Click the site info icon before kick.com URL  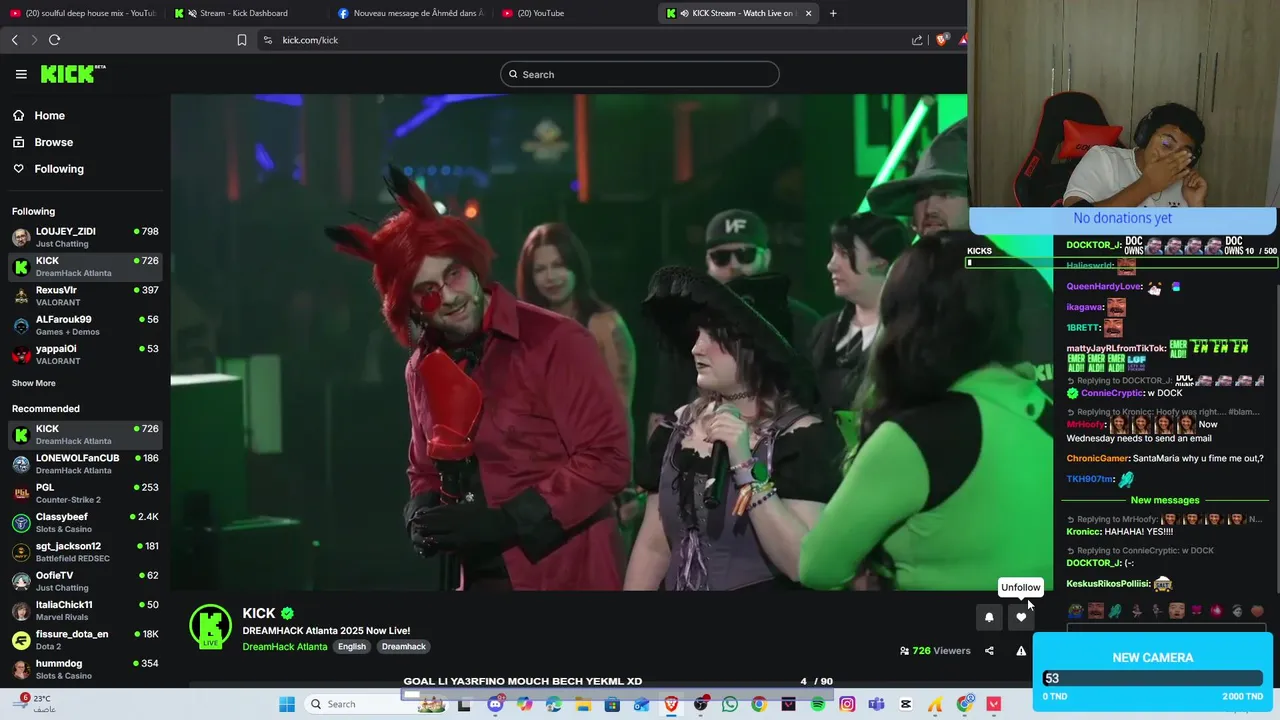[267, 40]
